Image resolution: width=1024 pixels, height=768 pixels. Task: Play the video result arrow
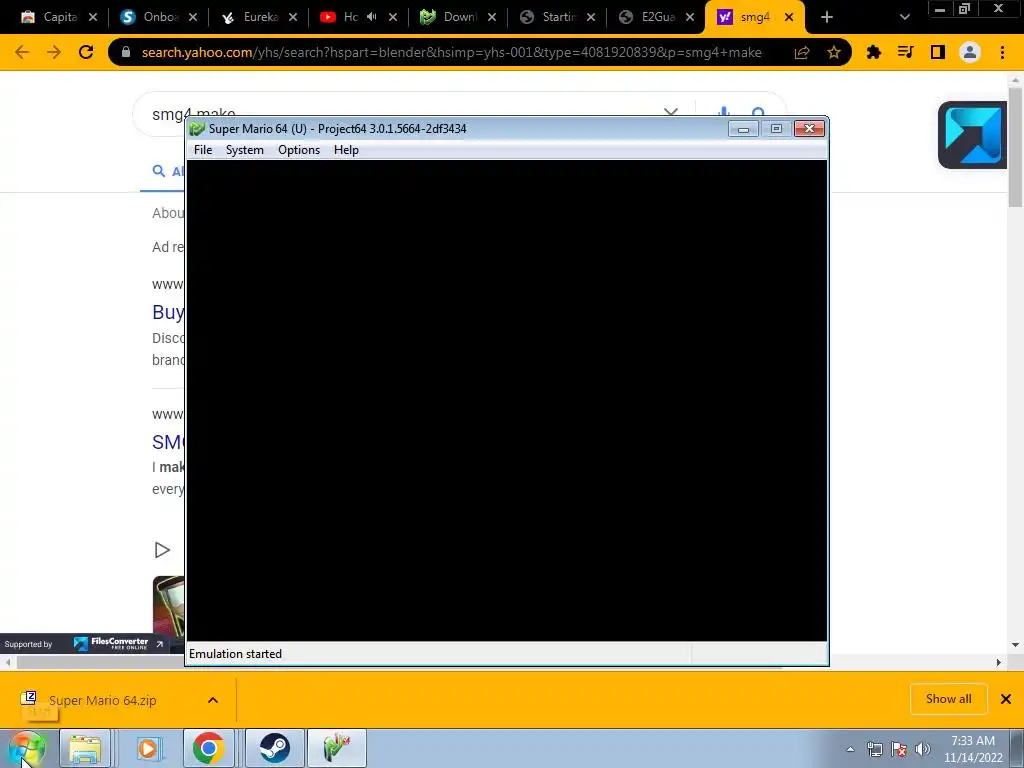click(162, 550)
